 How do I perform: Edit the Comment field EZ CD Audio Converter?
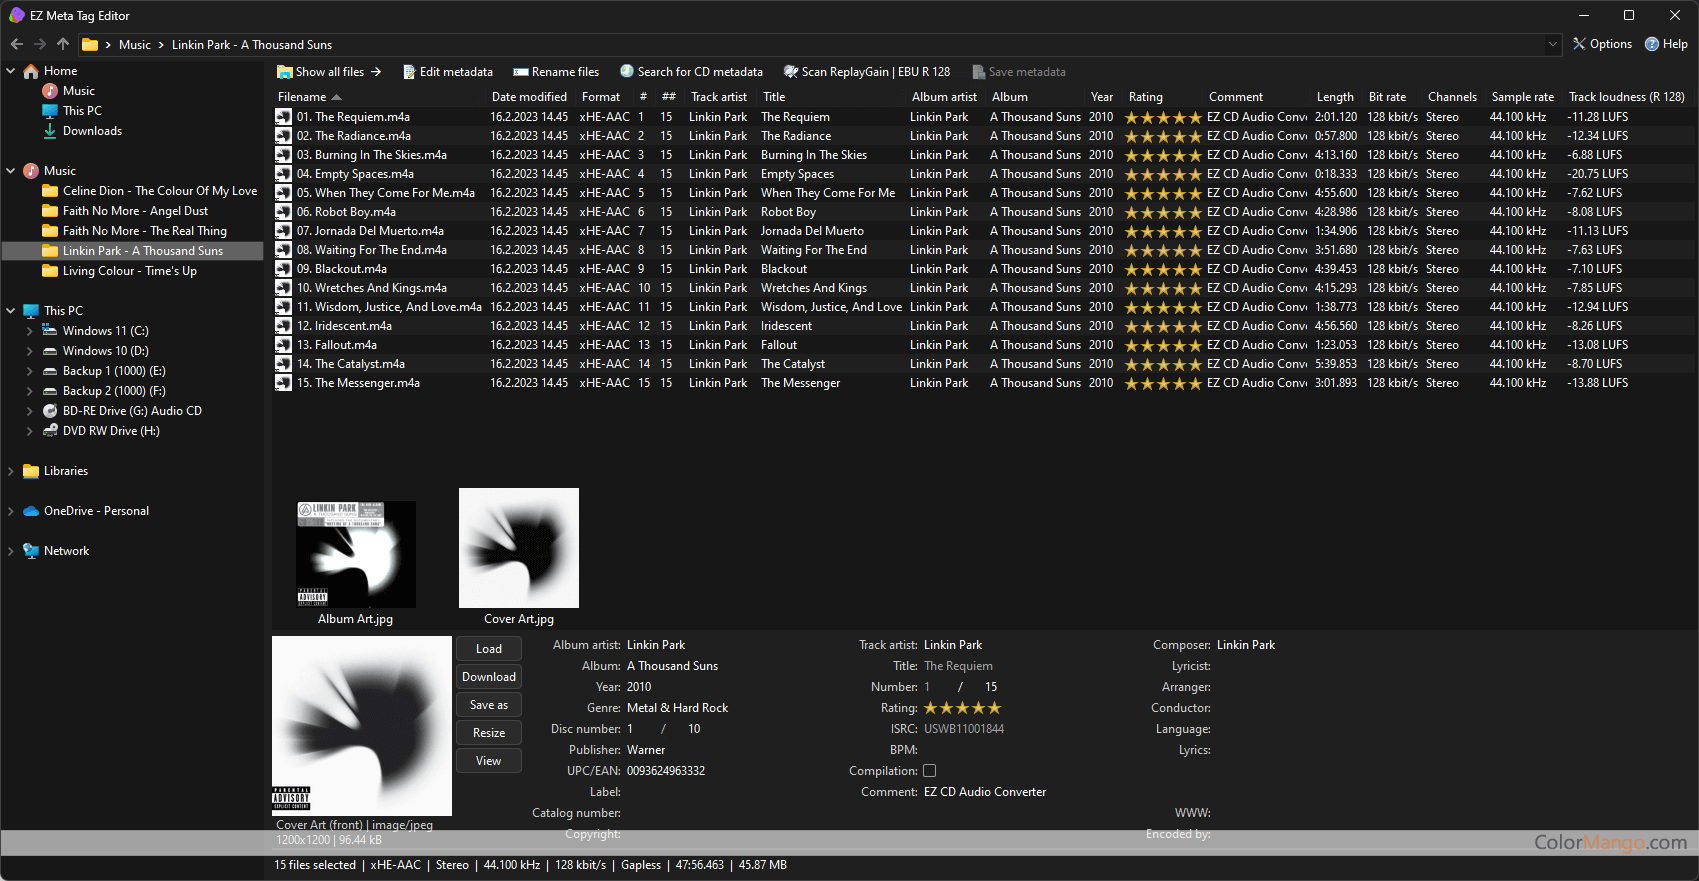985,792
